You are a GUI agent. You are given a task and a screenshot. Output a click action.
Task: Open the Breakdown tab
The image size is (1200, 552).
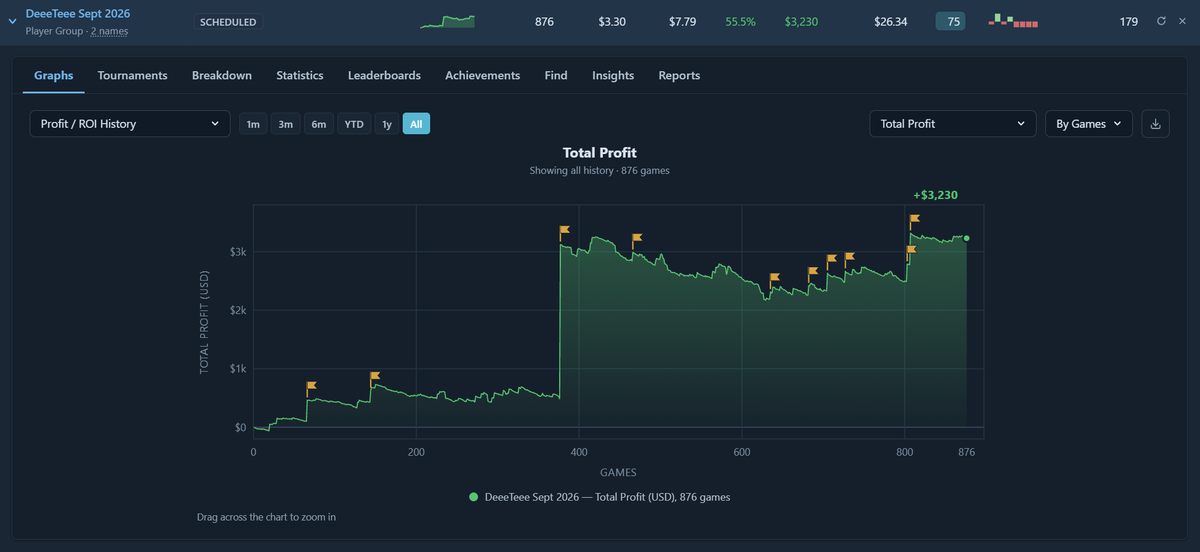(x=222, y=75)
